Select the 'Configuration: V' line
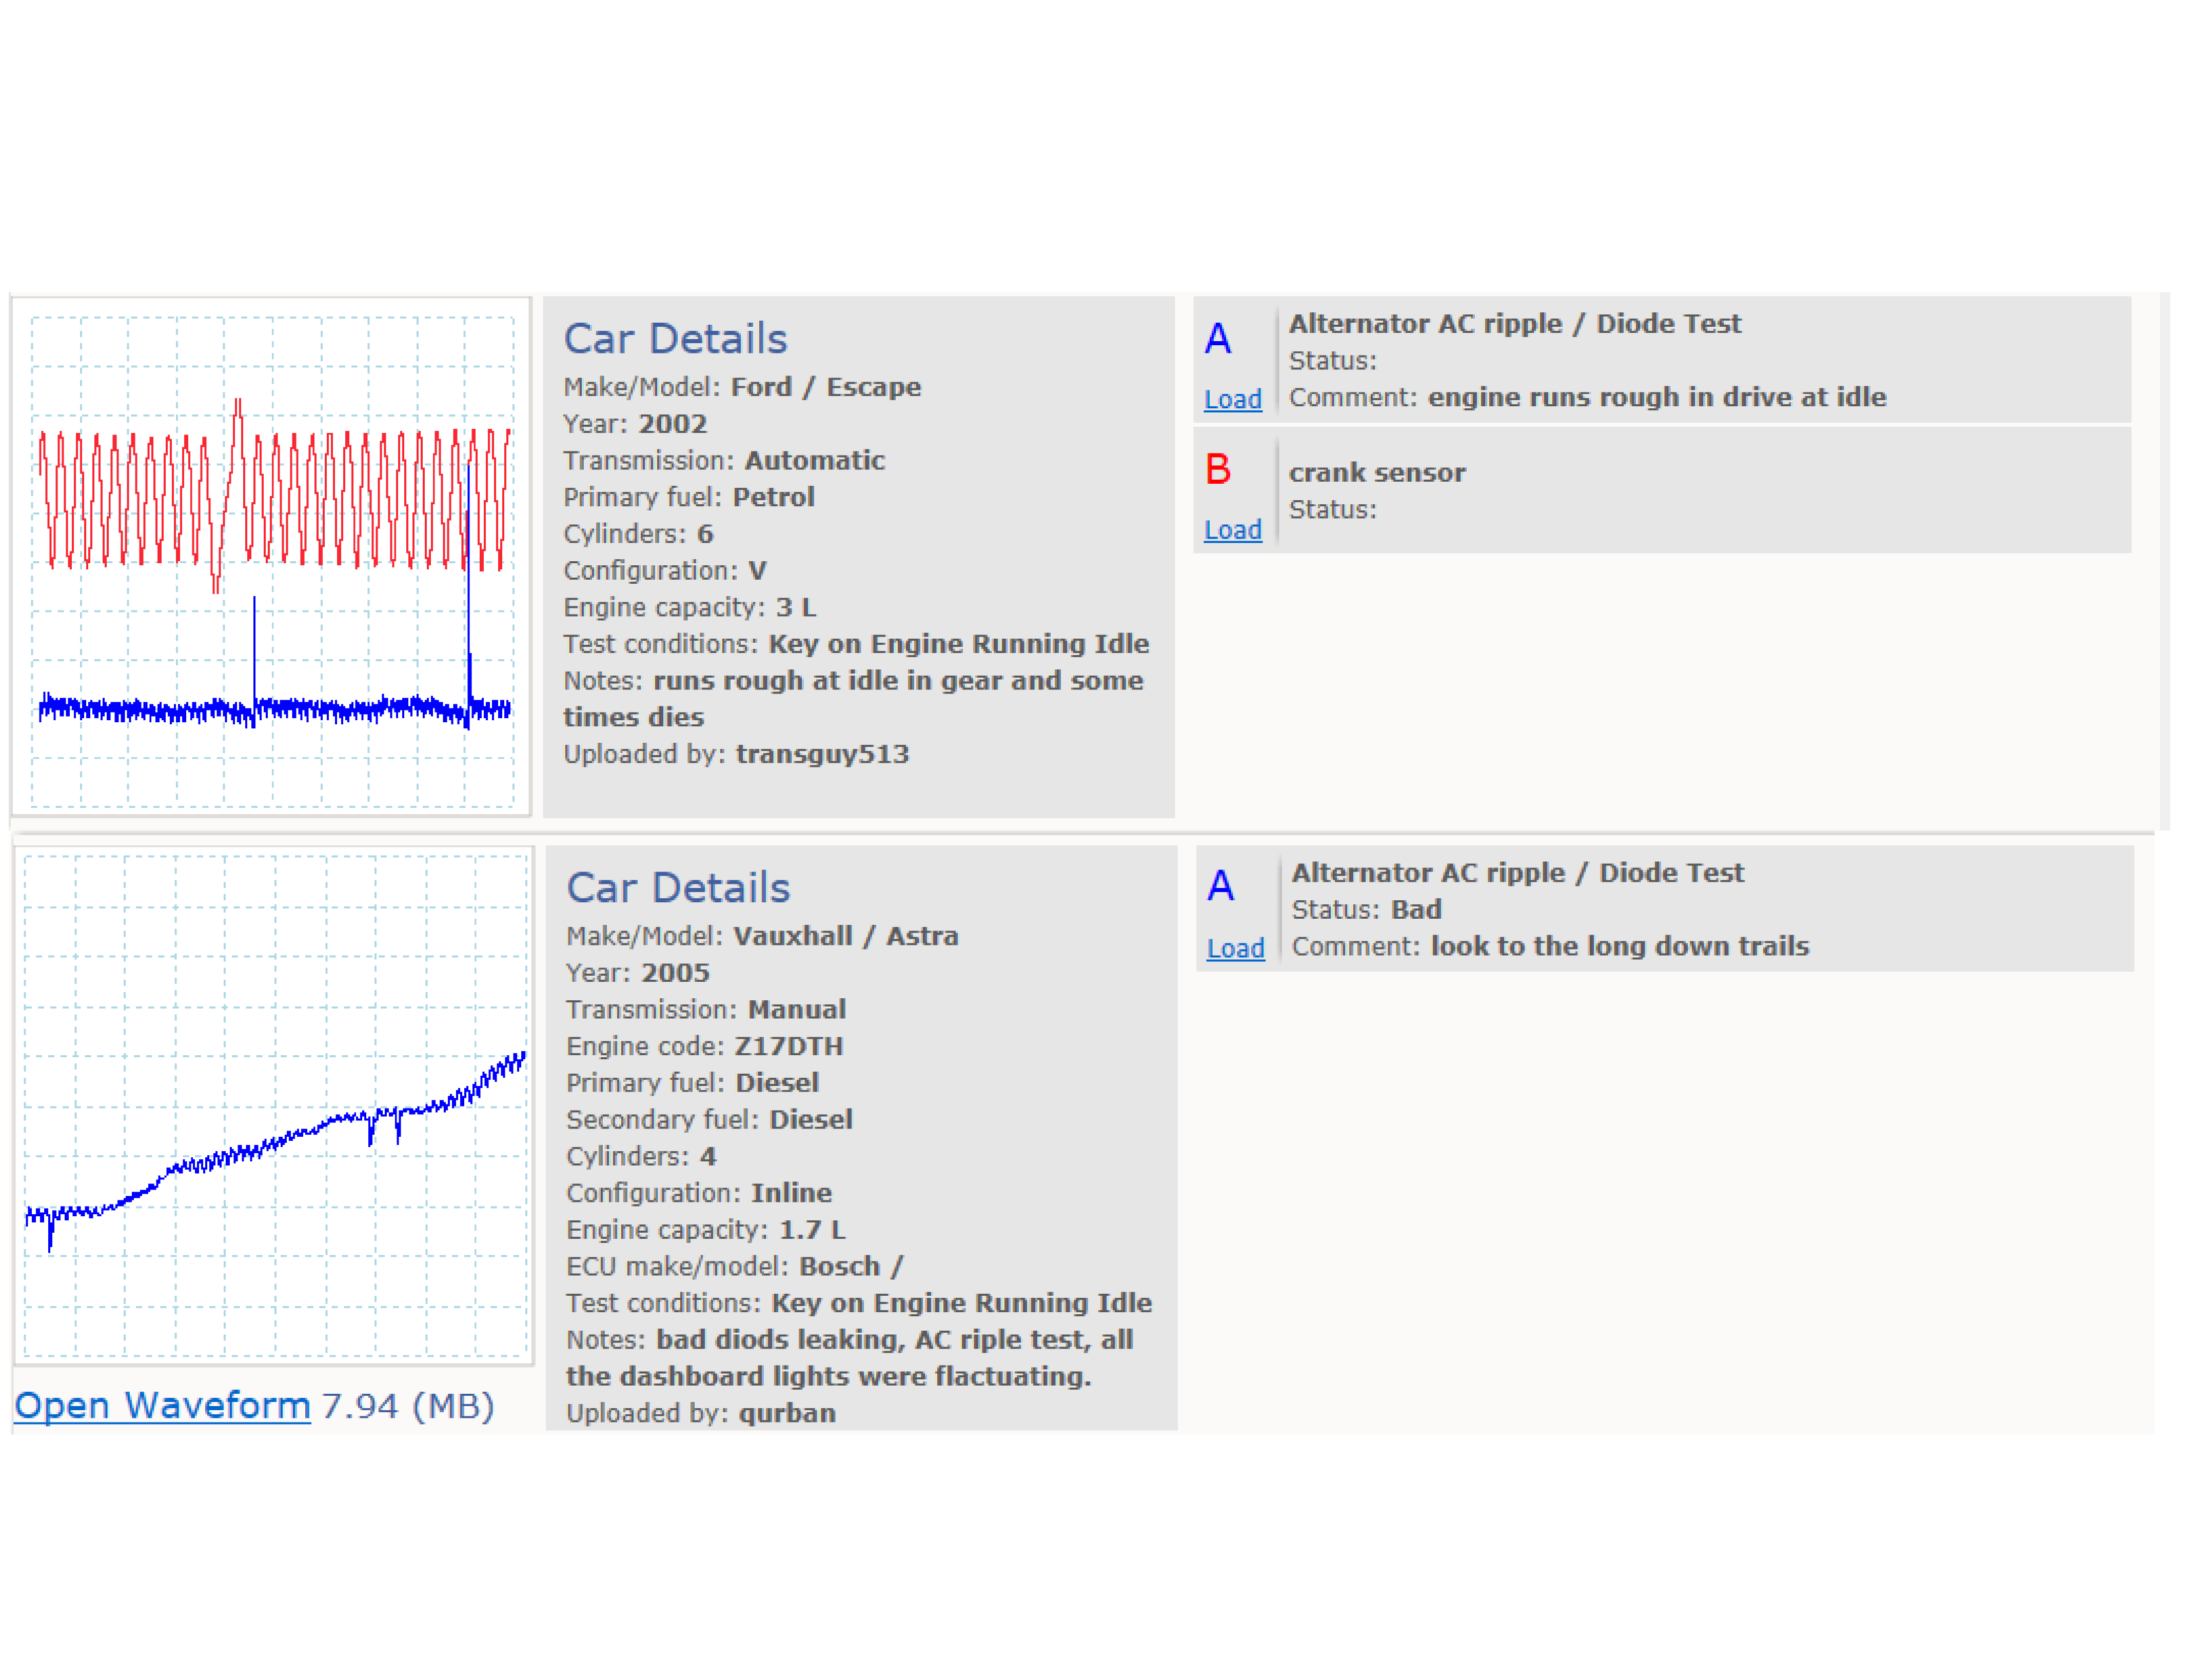The width and height of the screenshot is (2189, 1680). [665, 571]
